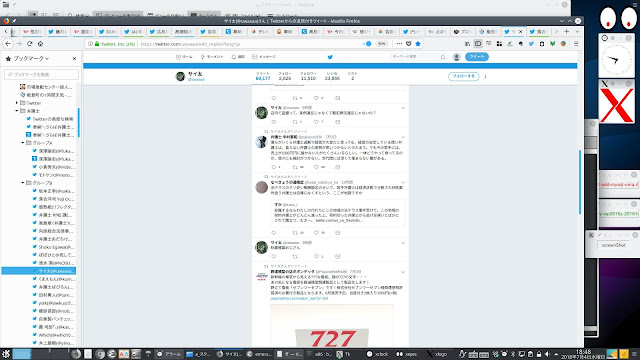Click in the bookmarks search field
Image resolution: width=640 pixels, height=360 pixels.
41,74
